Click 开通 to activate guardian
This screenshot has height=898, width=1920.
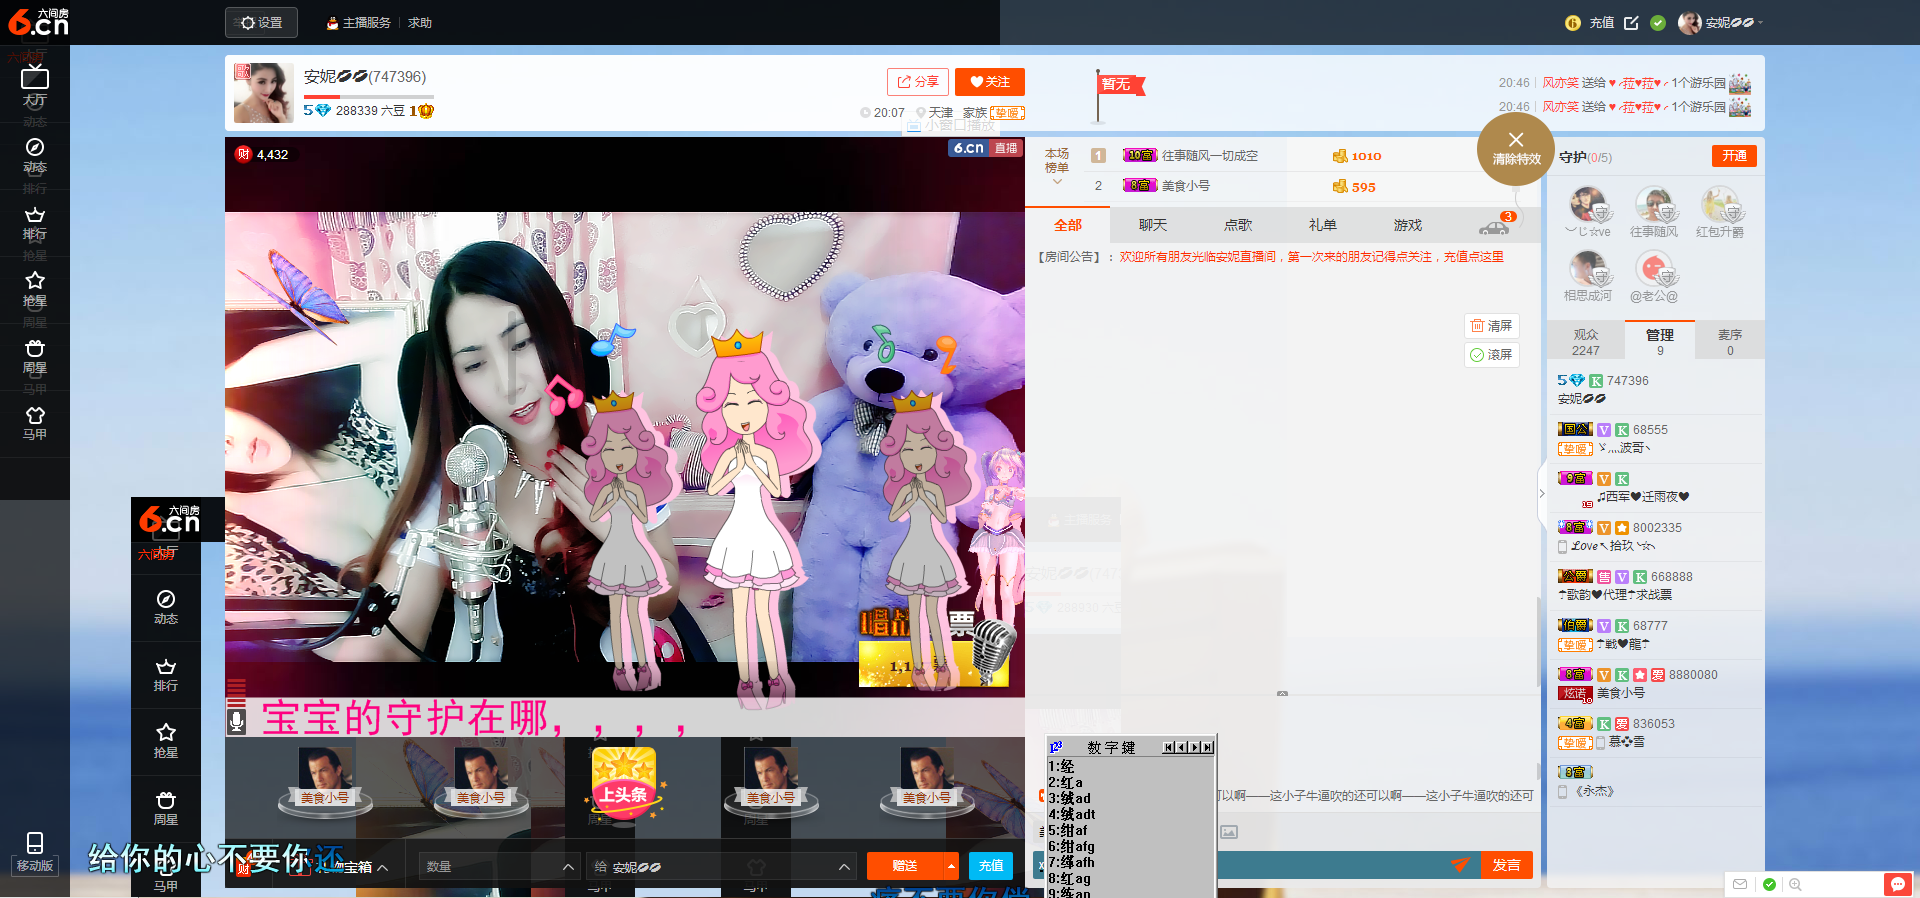[1734, 156]
